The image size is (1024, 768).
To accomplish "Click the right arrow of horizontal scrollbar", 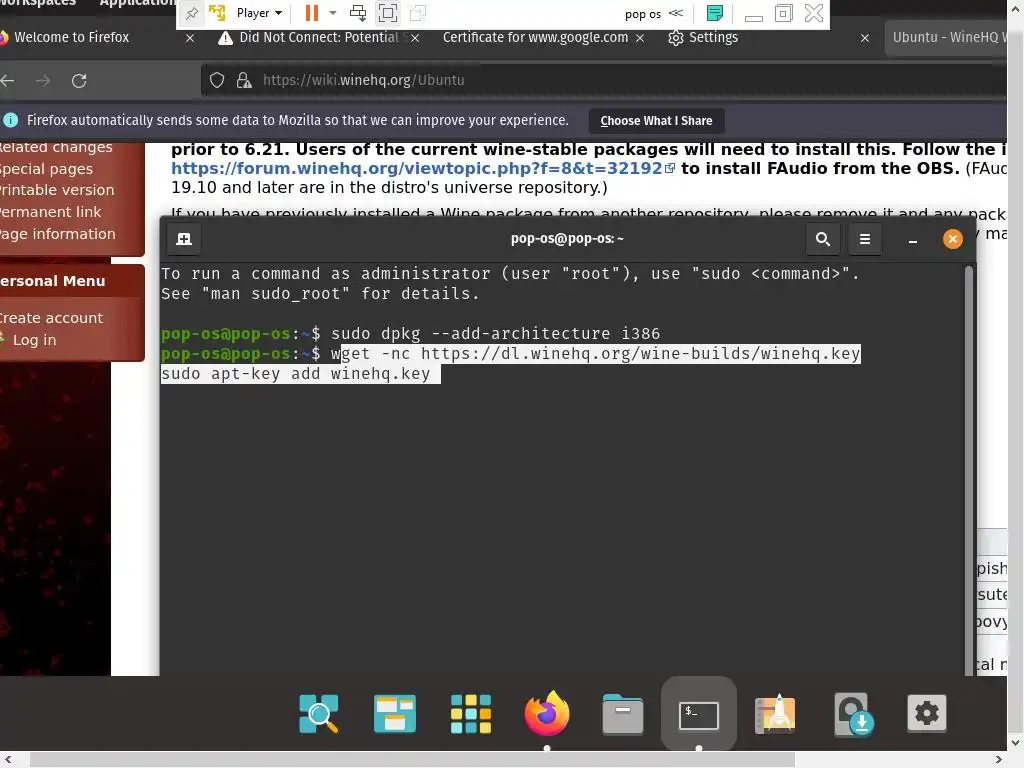I will point(999,760).
